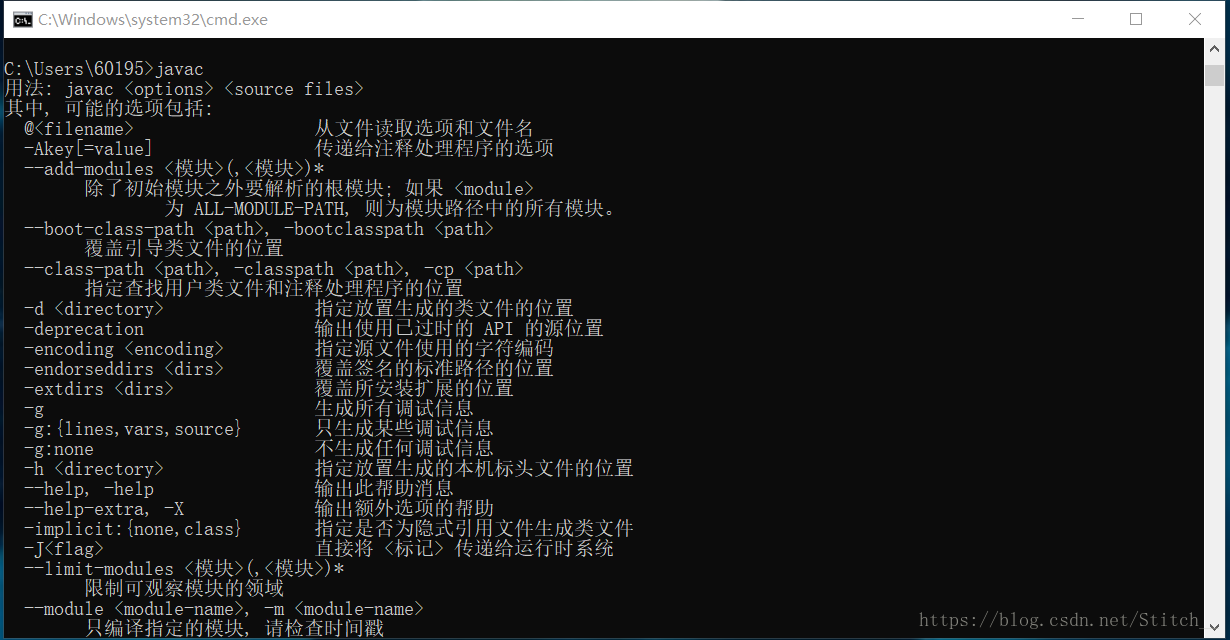
Task: Click the scrollbar up arrow
Action: click(x=1214, y=49)
